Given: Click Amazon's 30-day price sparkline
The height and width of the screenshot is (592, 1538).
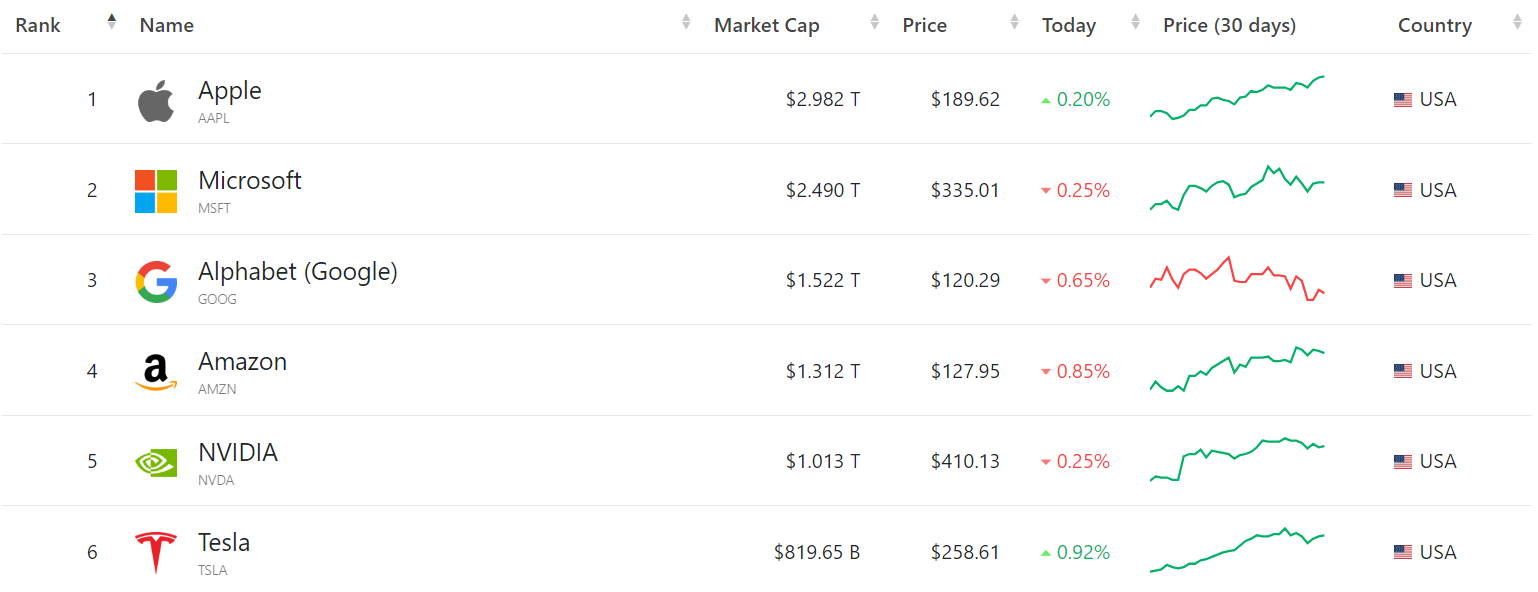Looking at the screenshot, I should click(1237, 368).
